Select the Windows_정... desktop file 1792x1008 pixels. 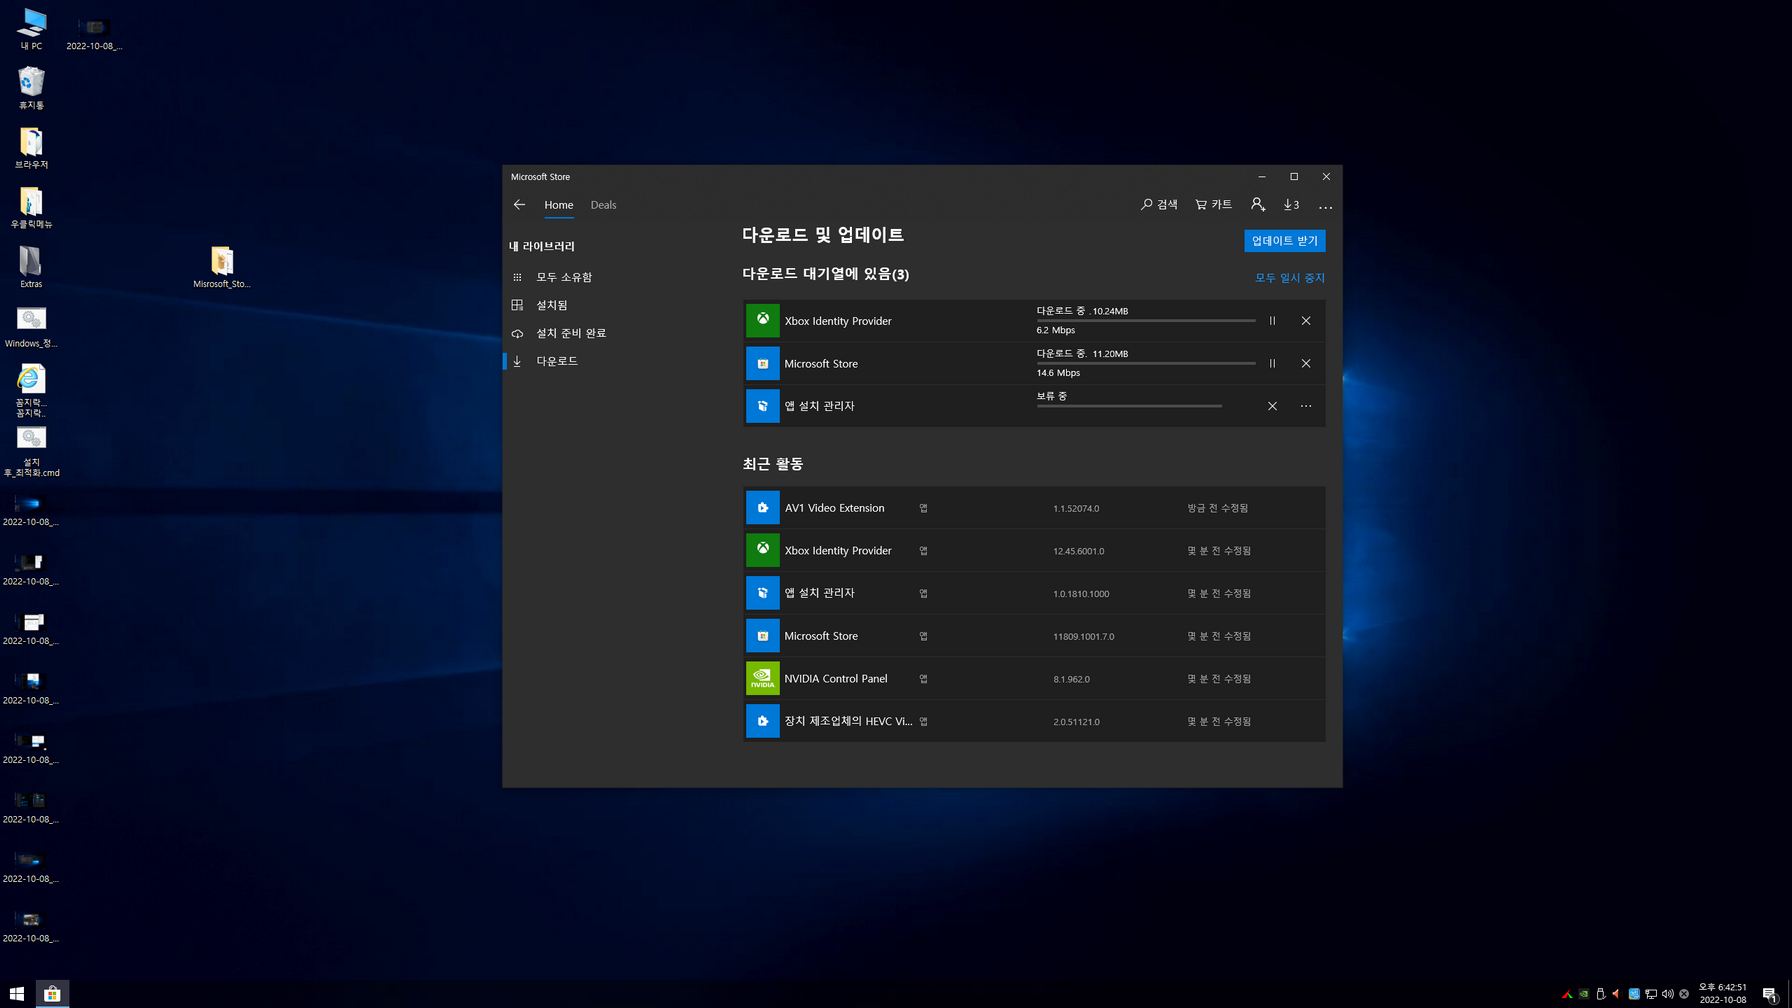pyautogui.click(x=31, y=327)
